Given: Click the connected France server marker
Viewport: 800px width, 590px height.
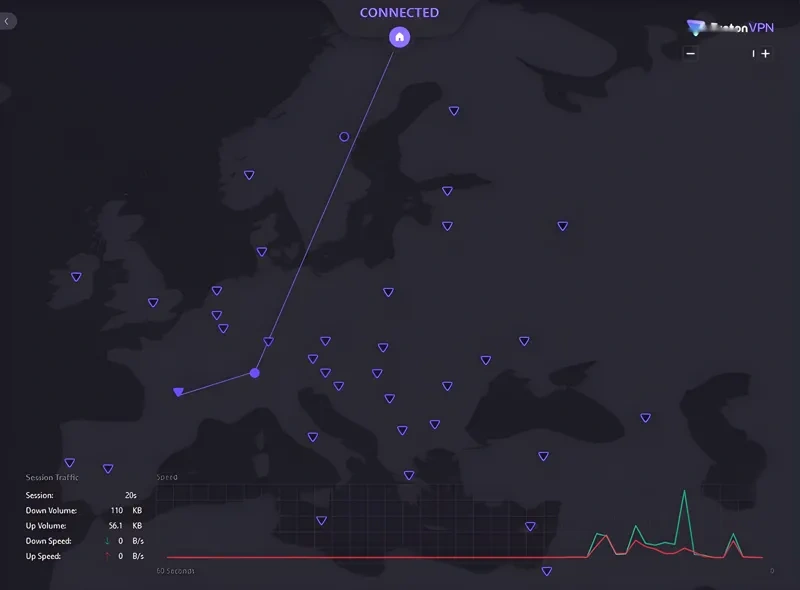Looking at the screenshot, I should (x=178, y=392).
